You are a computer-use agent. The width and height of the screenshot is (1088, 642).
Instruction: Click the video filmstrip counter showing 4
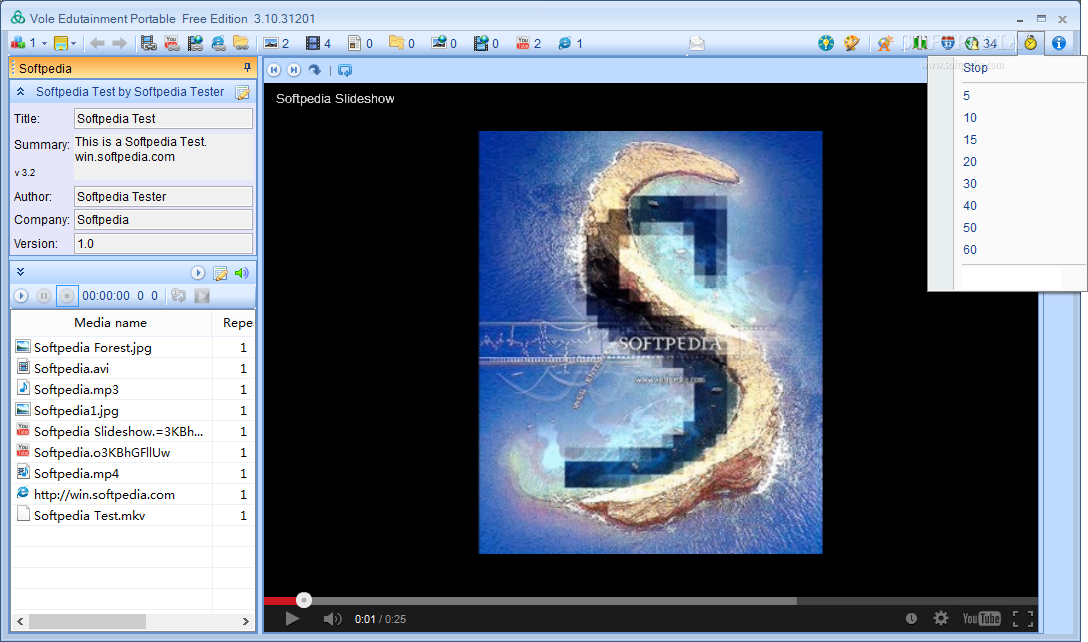318,44
